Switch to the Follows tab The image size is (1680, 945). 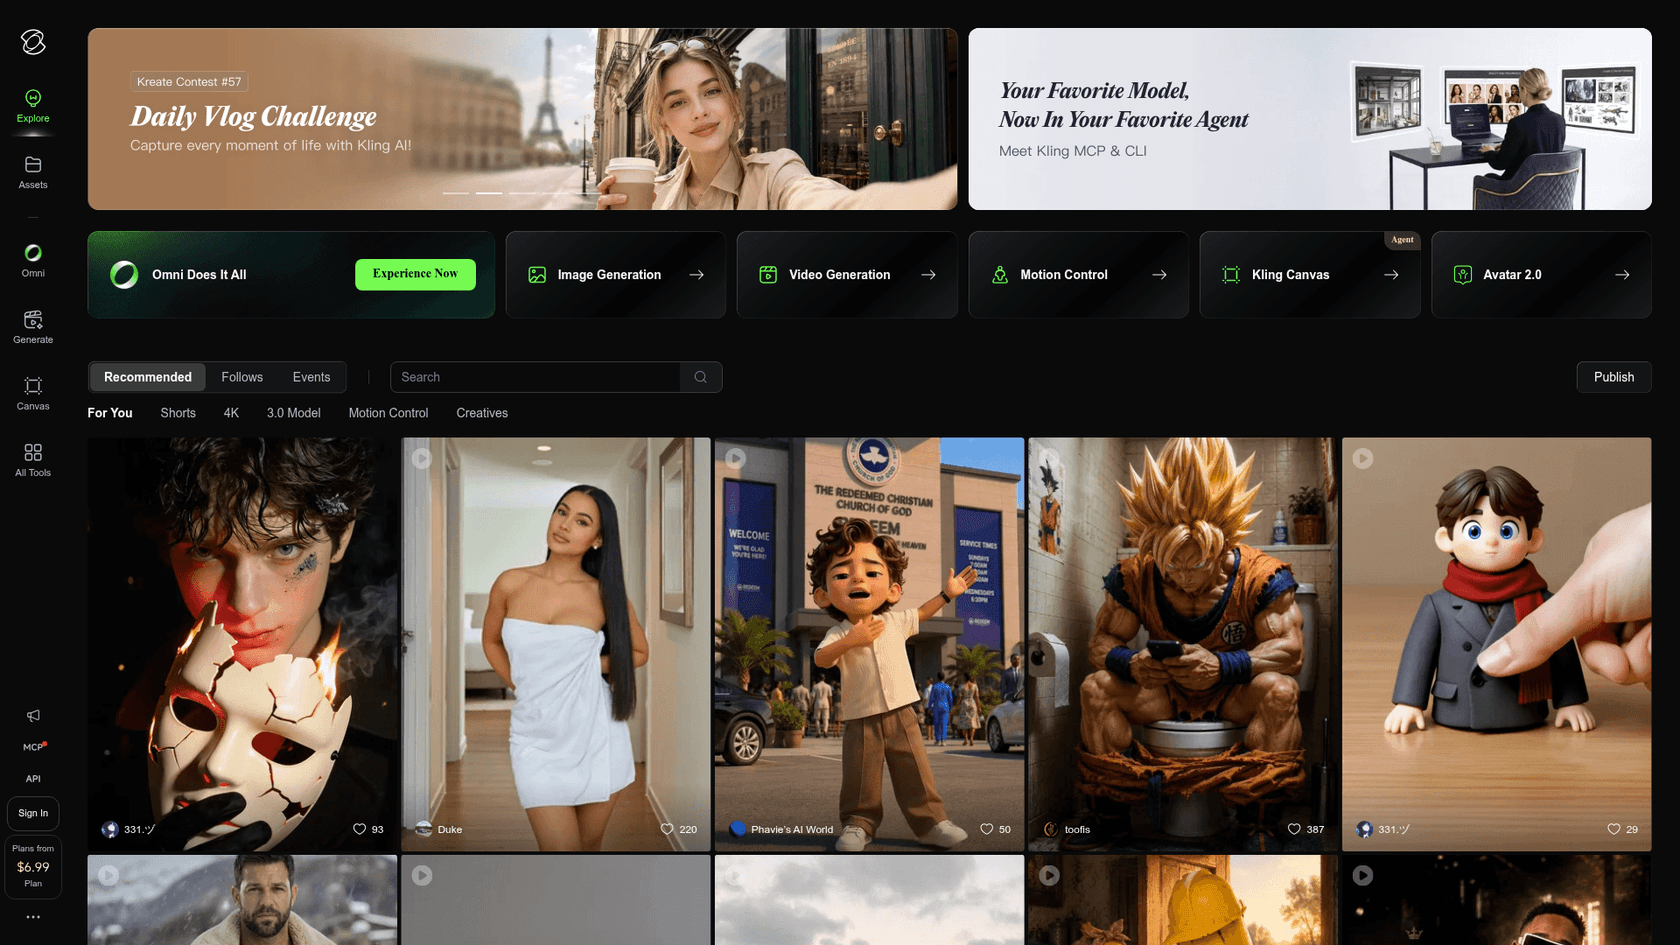point(242,377)
